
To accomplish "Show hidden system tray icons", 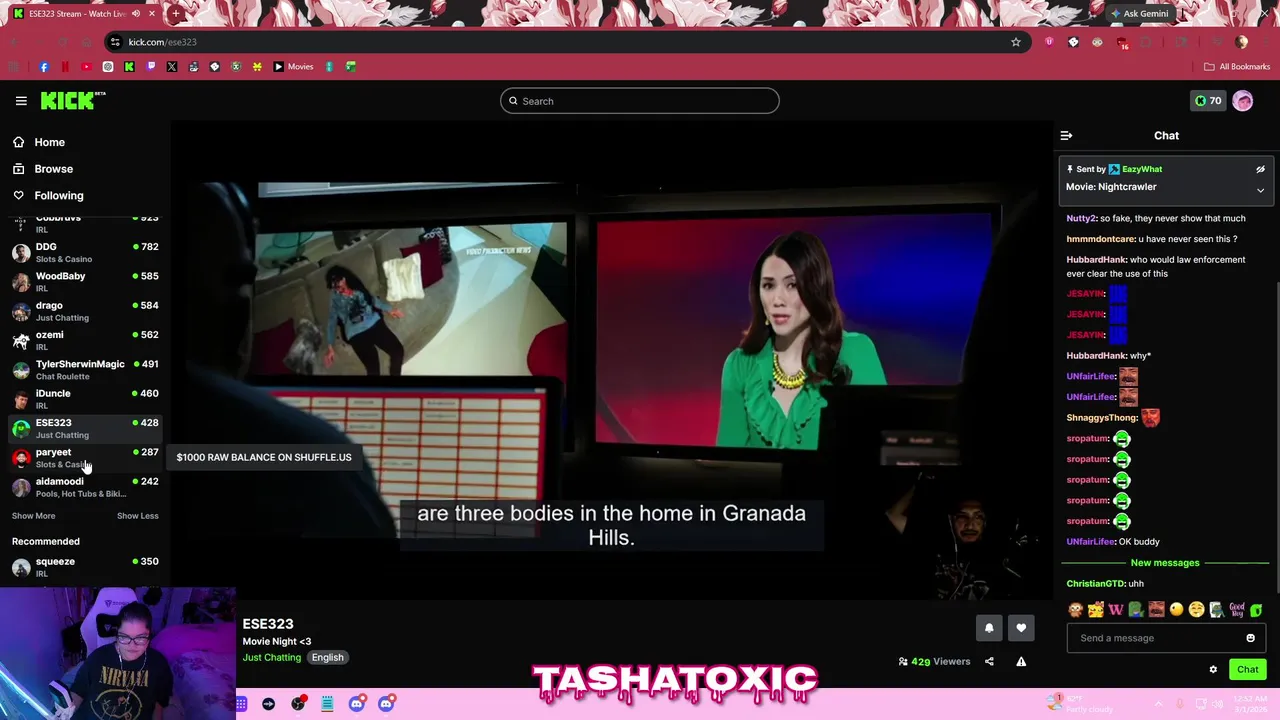I will coord(1157,704).
